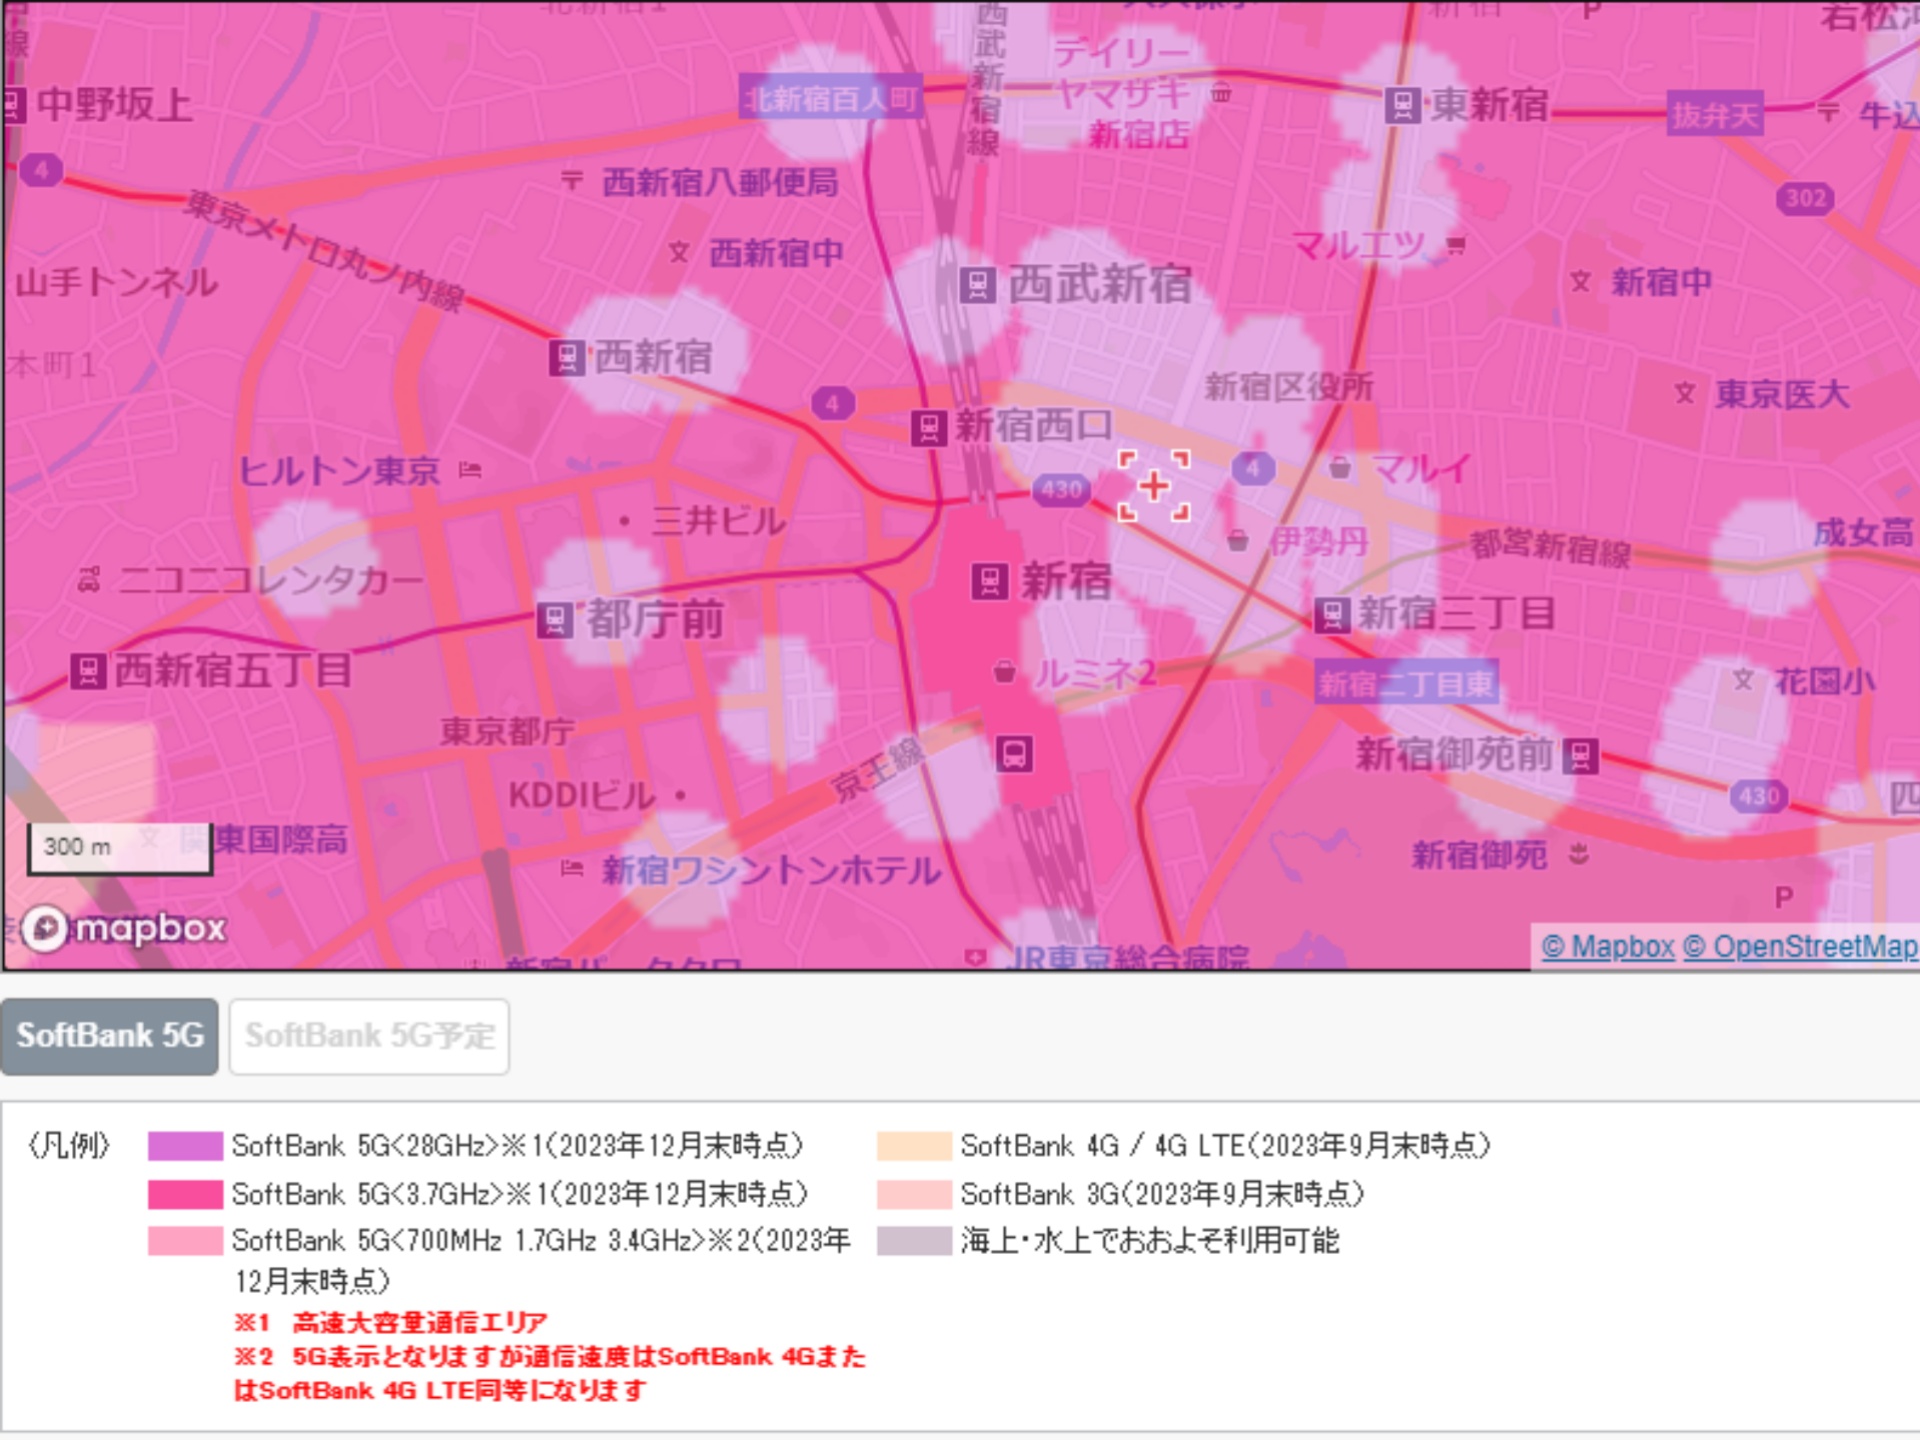
Task: Click the train icon below ルミネ2
Action: pos(1014,752)
